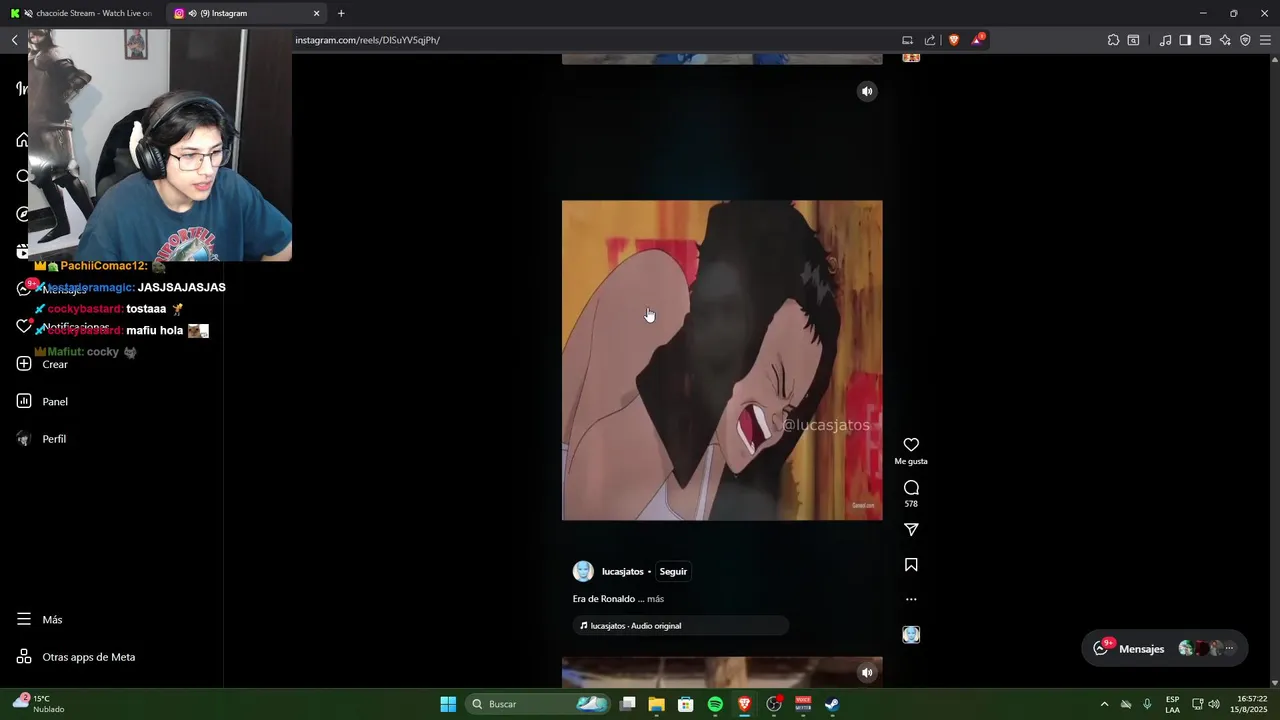
Task: Open Spotify from the taskbar
Action: 715,704
